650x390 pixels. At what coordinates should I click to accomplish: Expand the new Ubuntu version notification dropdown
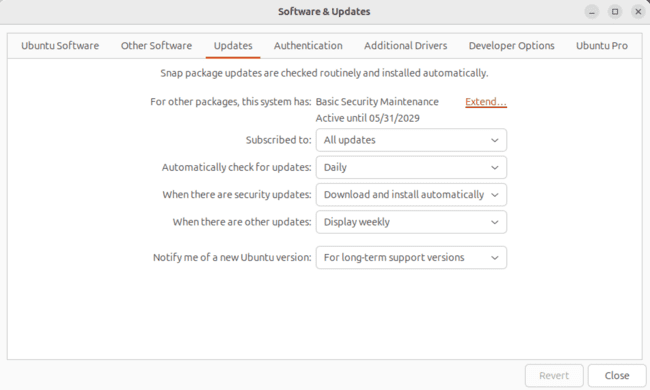point(411,257)
